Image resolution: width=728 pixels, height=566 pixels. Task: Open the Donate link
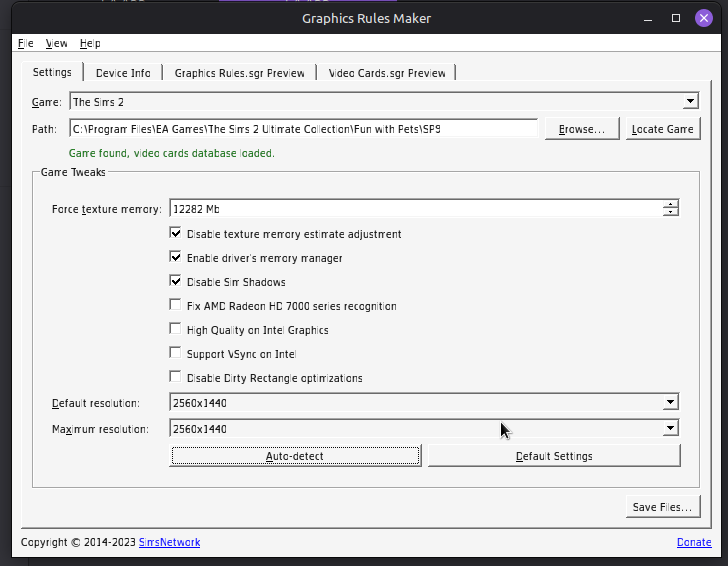point(694,542)
